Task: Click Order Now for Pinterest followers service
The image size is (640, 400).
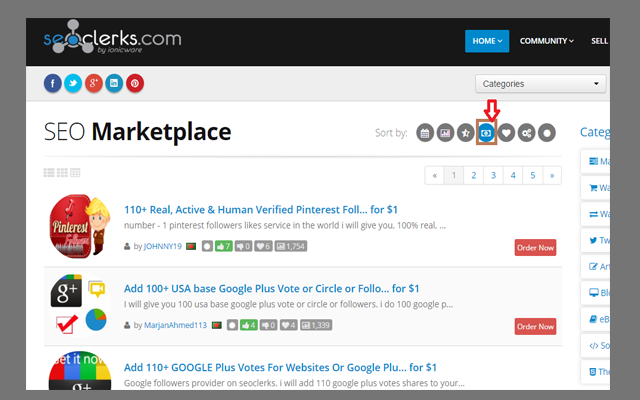Action: [x=535, y=247]
